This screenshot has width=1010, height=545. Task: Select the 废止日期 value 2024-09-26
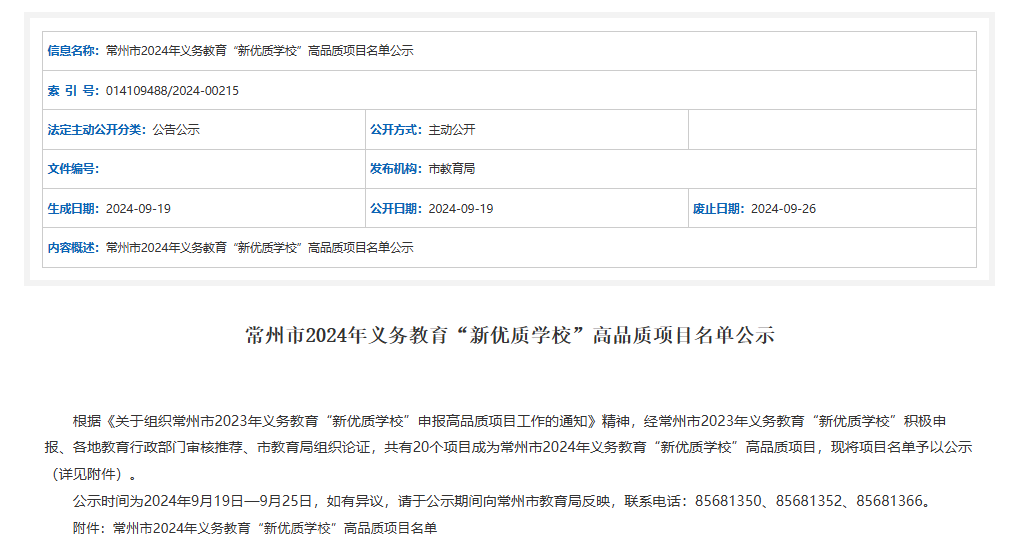click(x=783, y=209)
